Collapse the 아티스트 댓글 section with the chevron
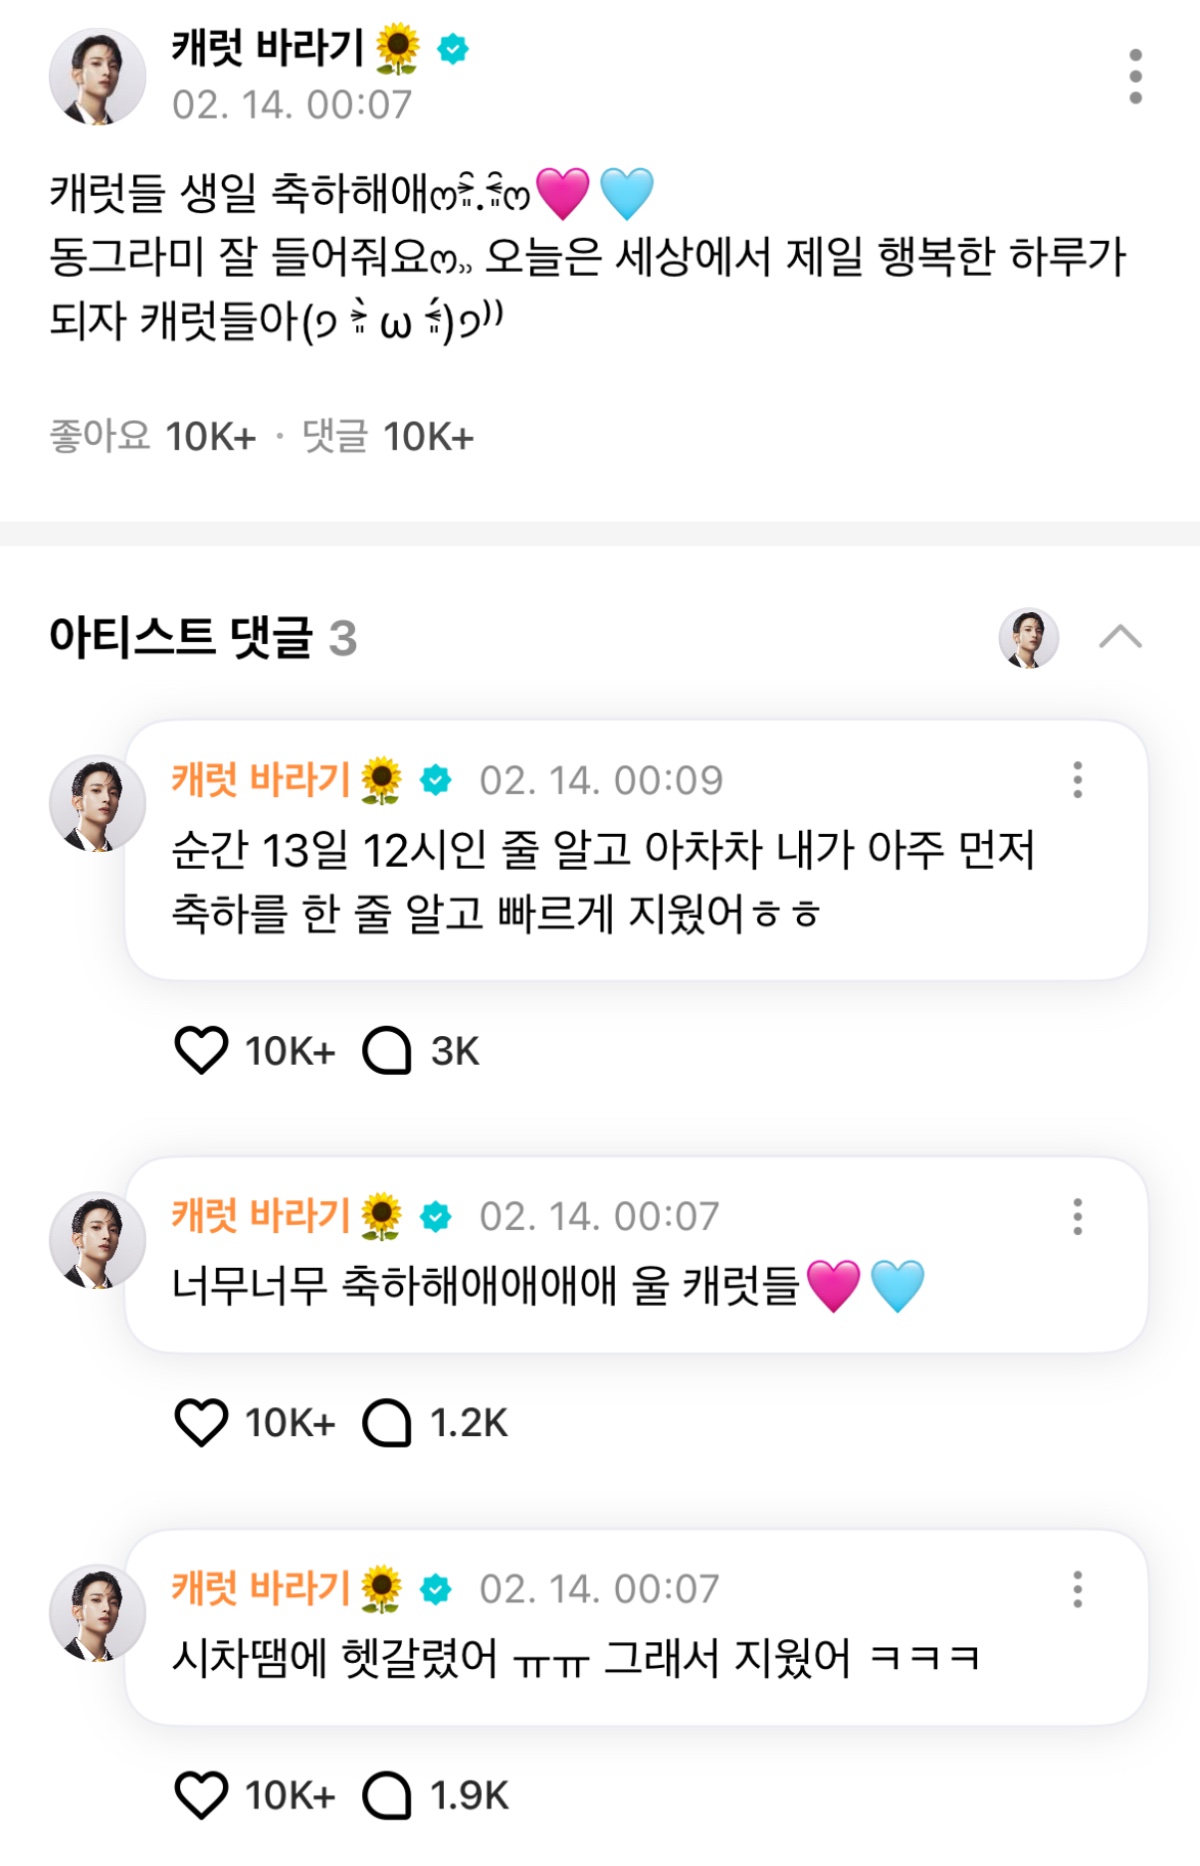 tap(1120, 637)
